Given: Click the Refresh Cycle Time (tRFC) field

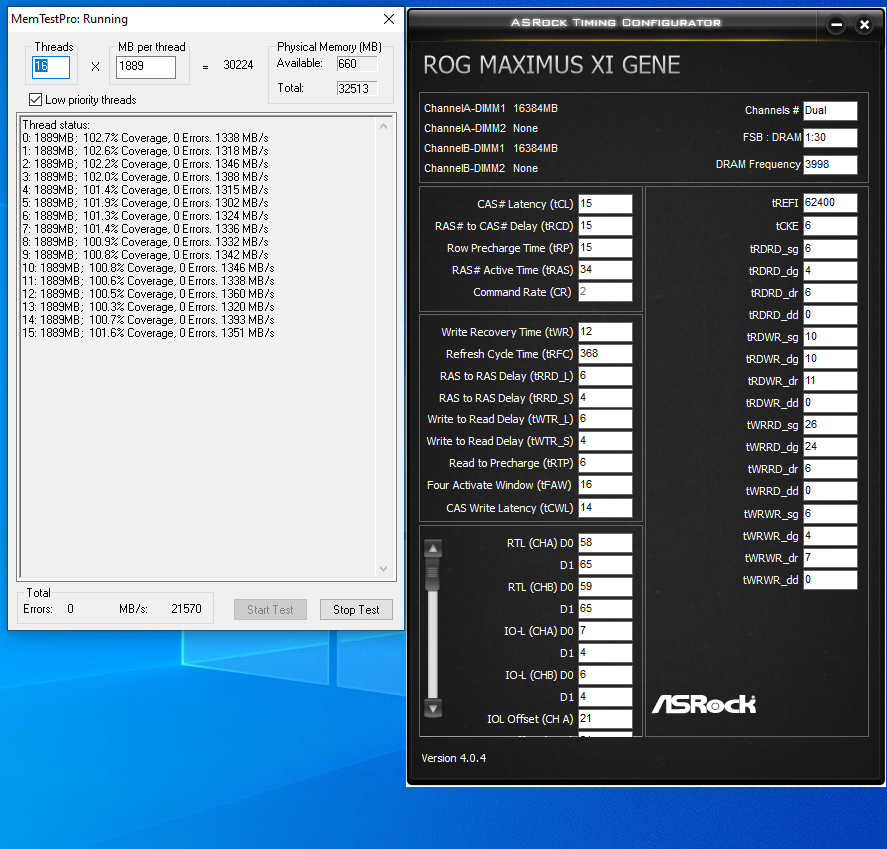Looking at the screenshot, I should coord(605,354).
